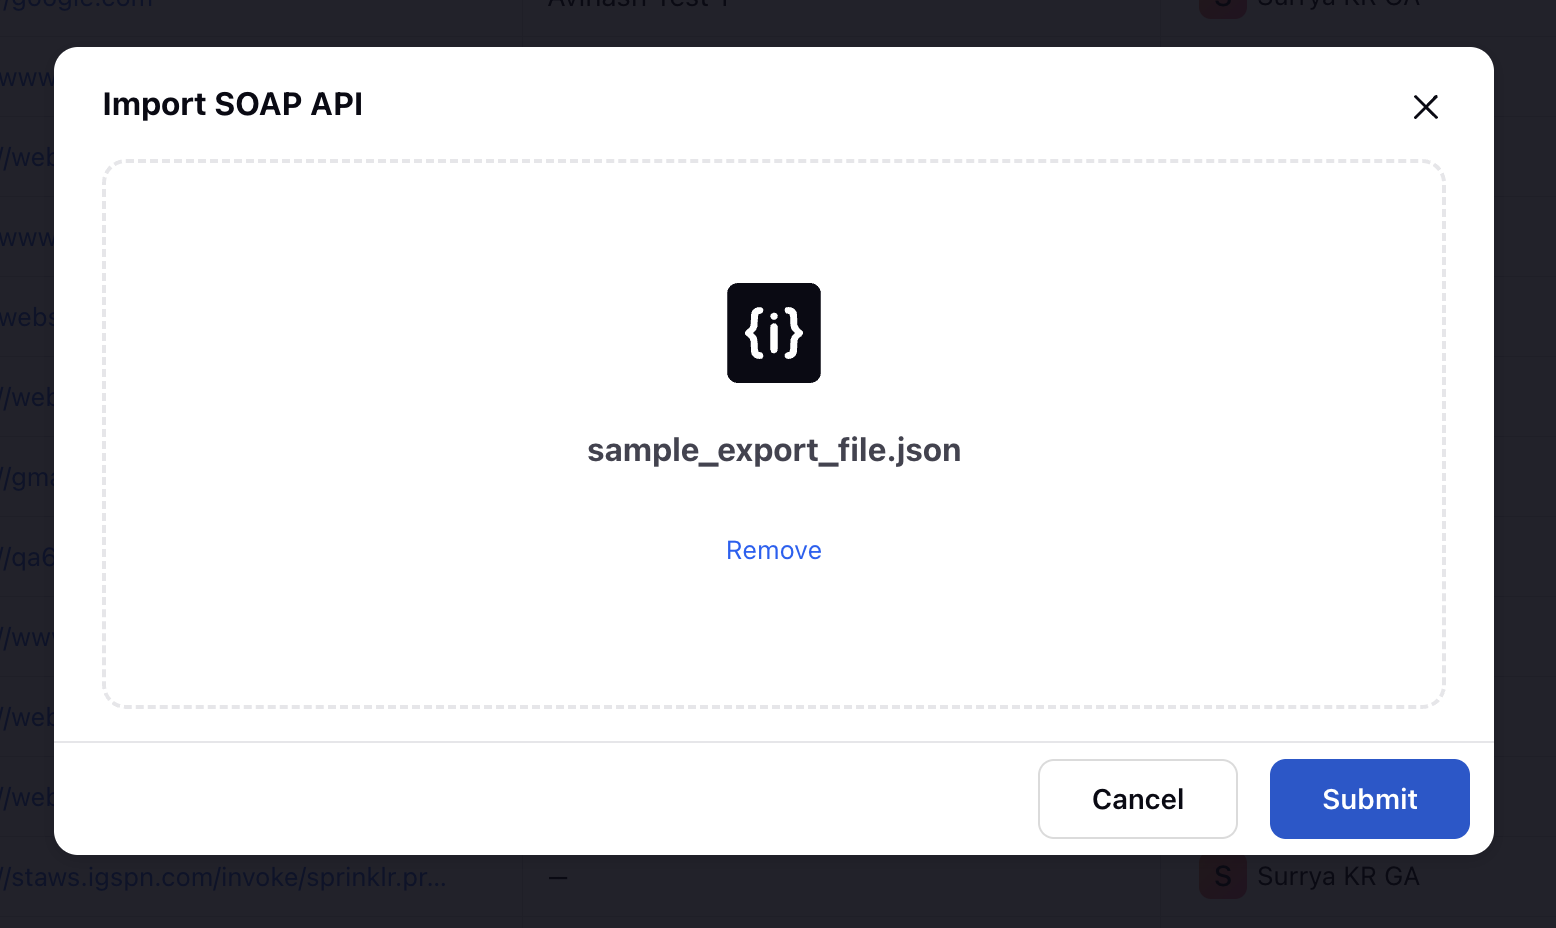Click the partial /qa6 URL behind the dialog
Viewport: 1556px width, 928px height.
click(x=27, y=557)
